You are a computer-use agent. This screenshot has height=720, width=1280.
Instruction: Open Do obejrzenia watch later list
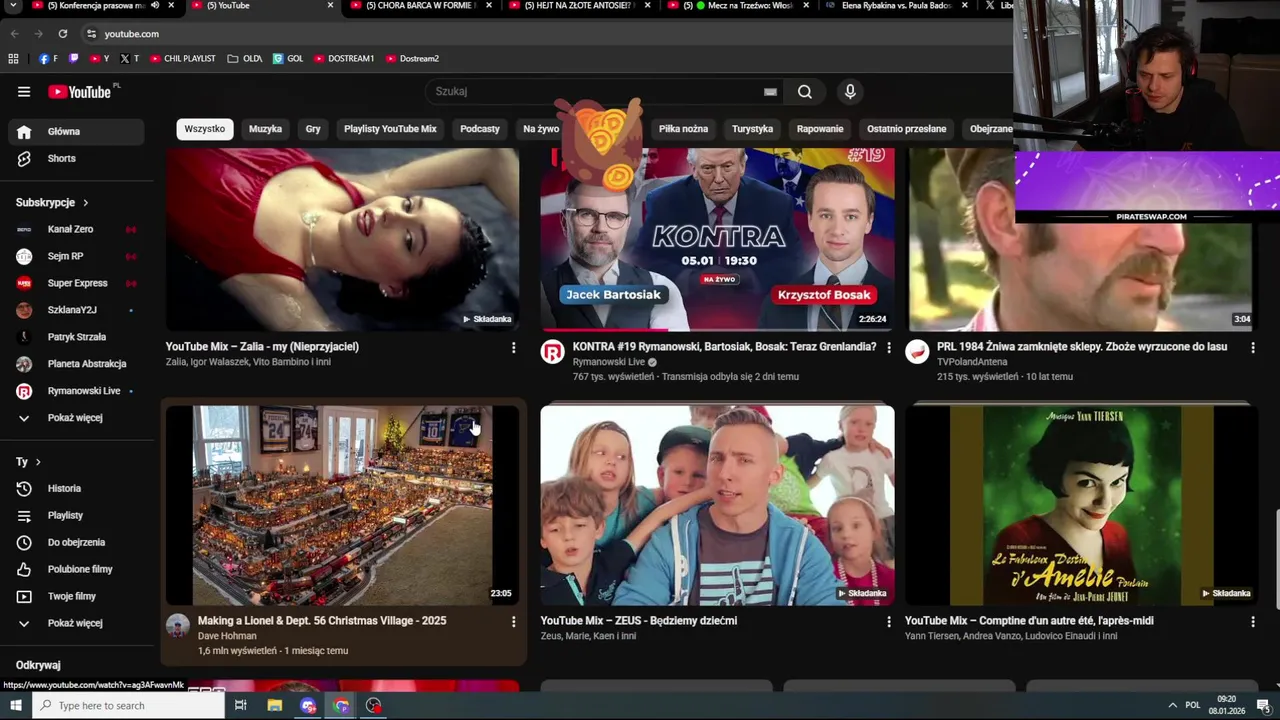click(76, 542)
